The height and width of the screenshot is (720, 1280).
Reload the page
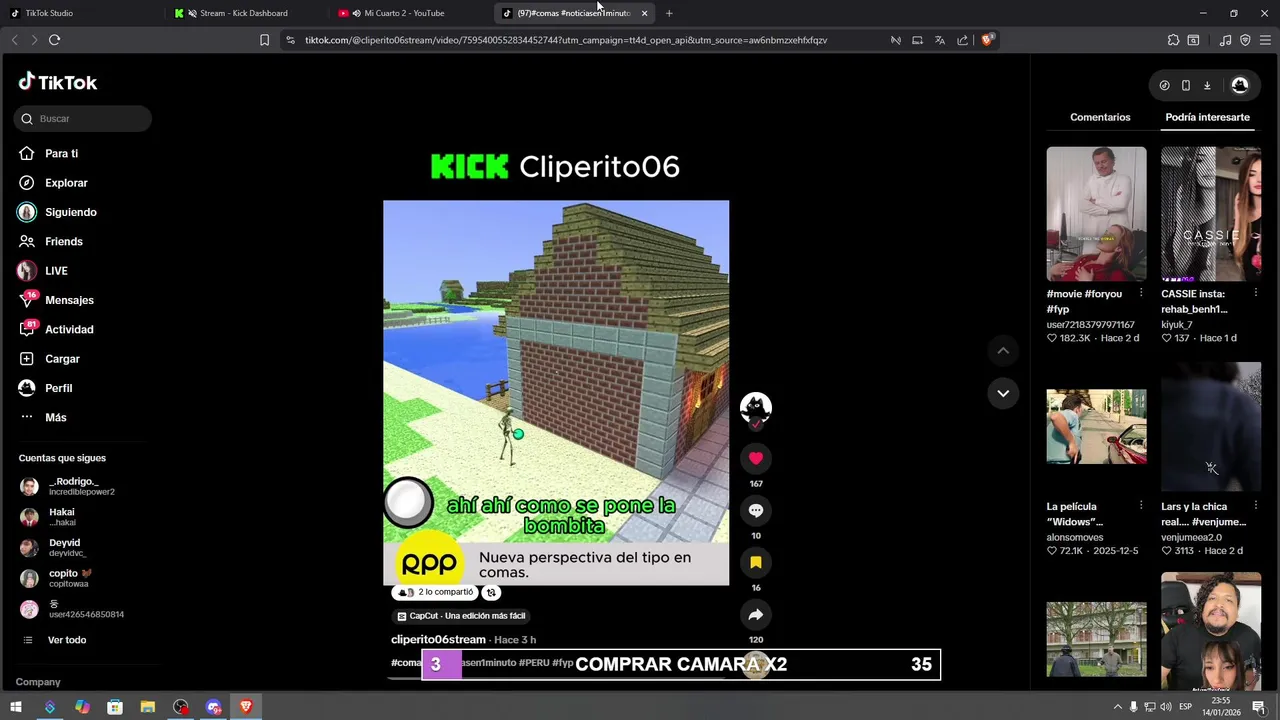pyautogui.click(x=54, y=40)
